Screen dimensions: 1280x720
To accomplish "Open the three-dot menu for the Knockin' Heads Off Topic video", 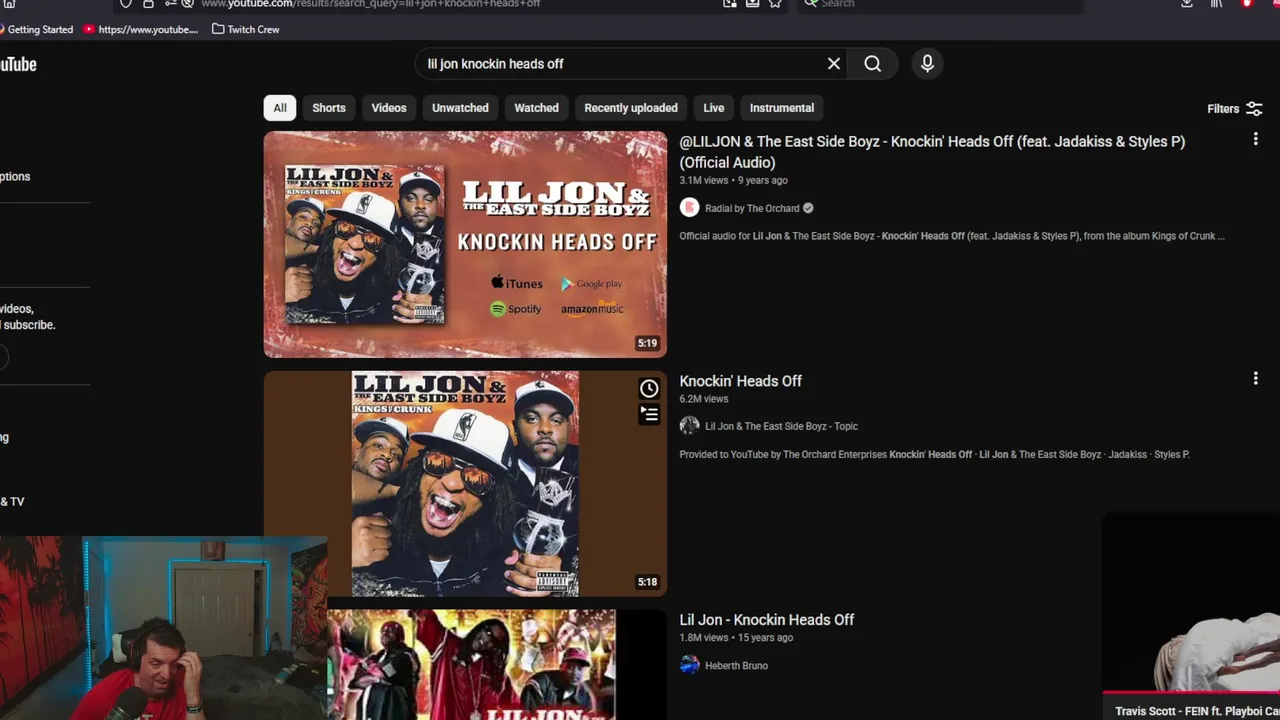I will [x=1255, y=379].
